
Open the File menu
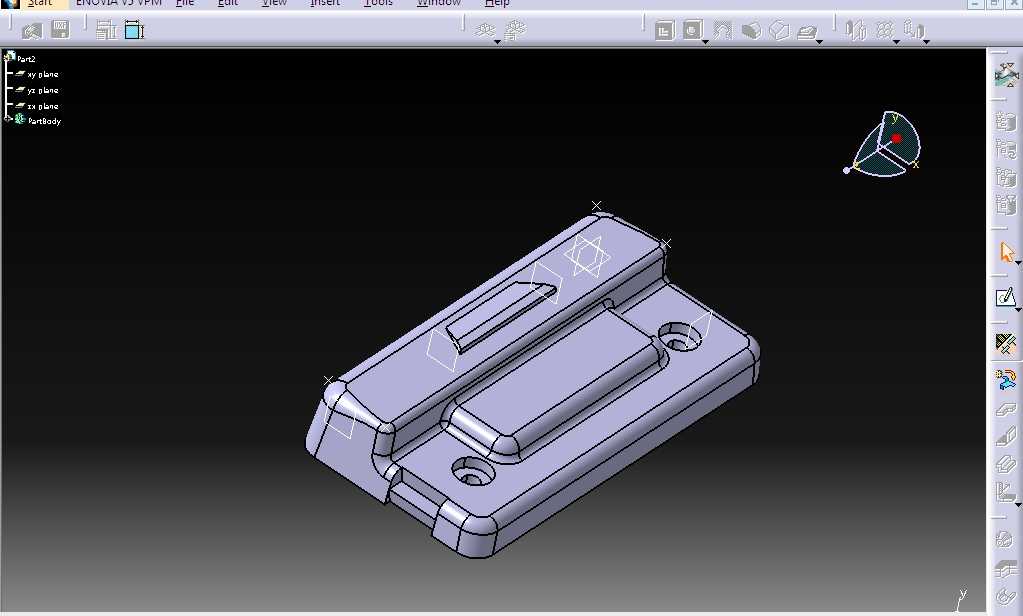pos(185,3)
